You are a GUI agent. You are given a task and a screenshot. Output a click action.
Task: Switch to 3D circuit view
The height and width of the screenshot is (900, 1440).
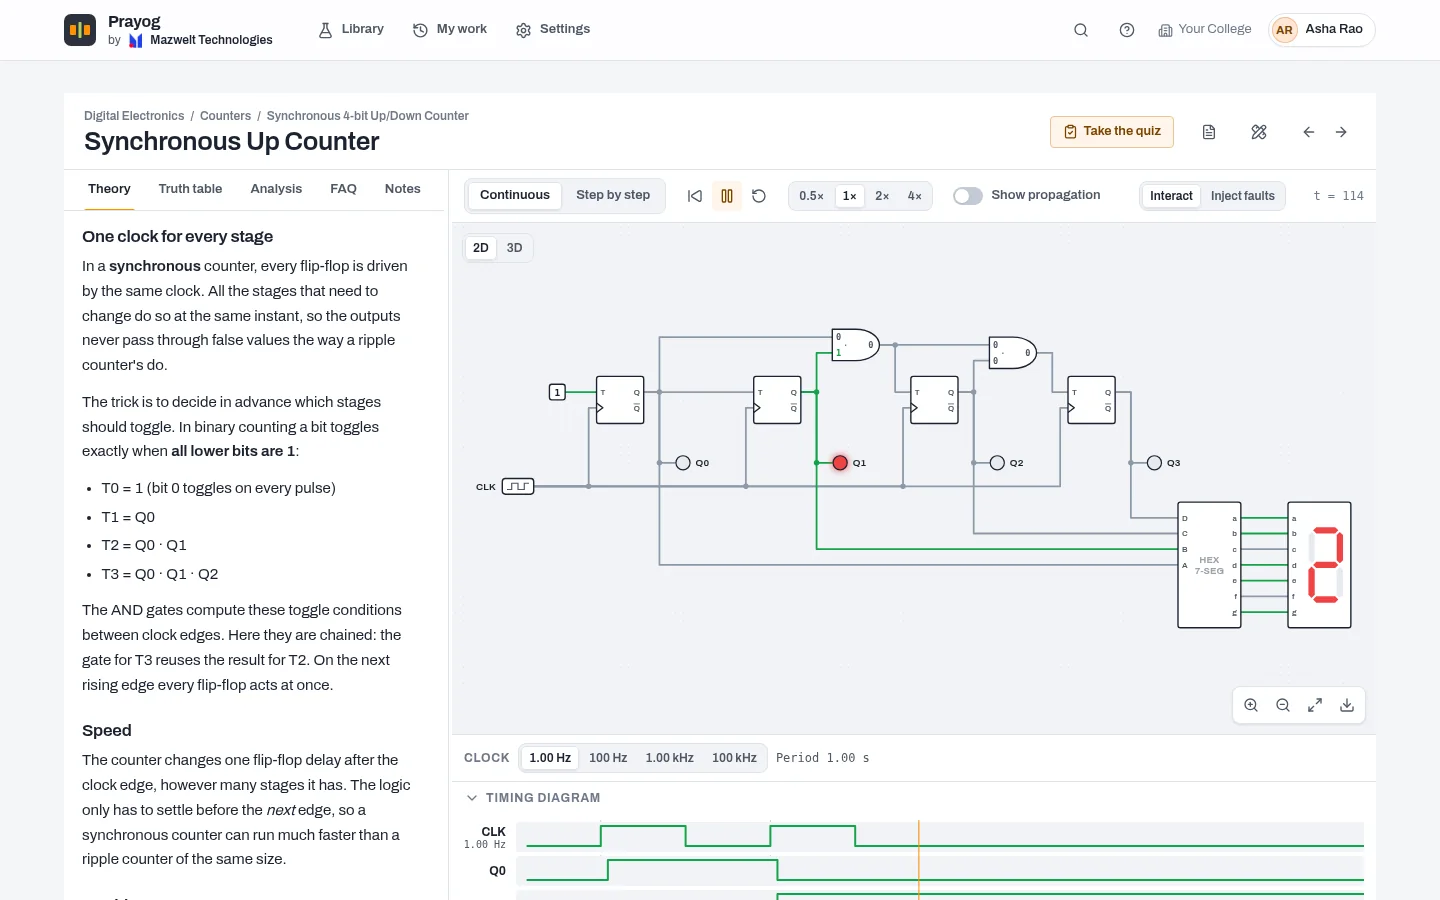tap(514, 248)
